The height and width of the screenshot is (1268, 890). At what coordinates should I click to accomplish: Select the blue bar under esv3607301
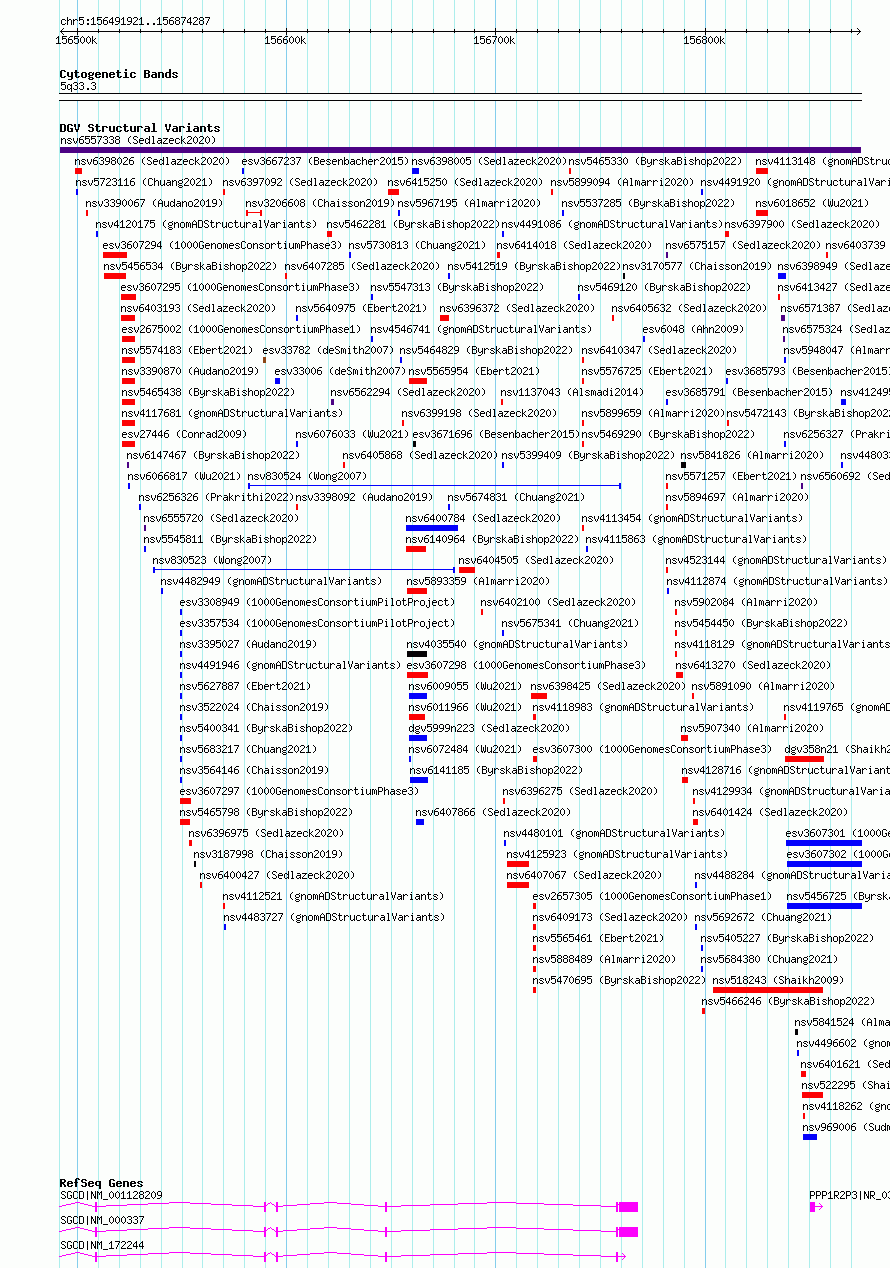click(x=823, y=843)
